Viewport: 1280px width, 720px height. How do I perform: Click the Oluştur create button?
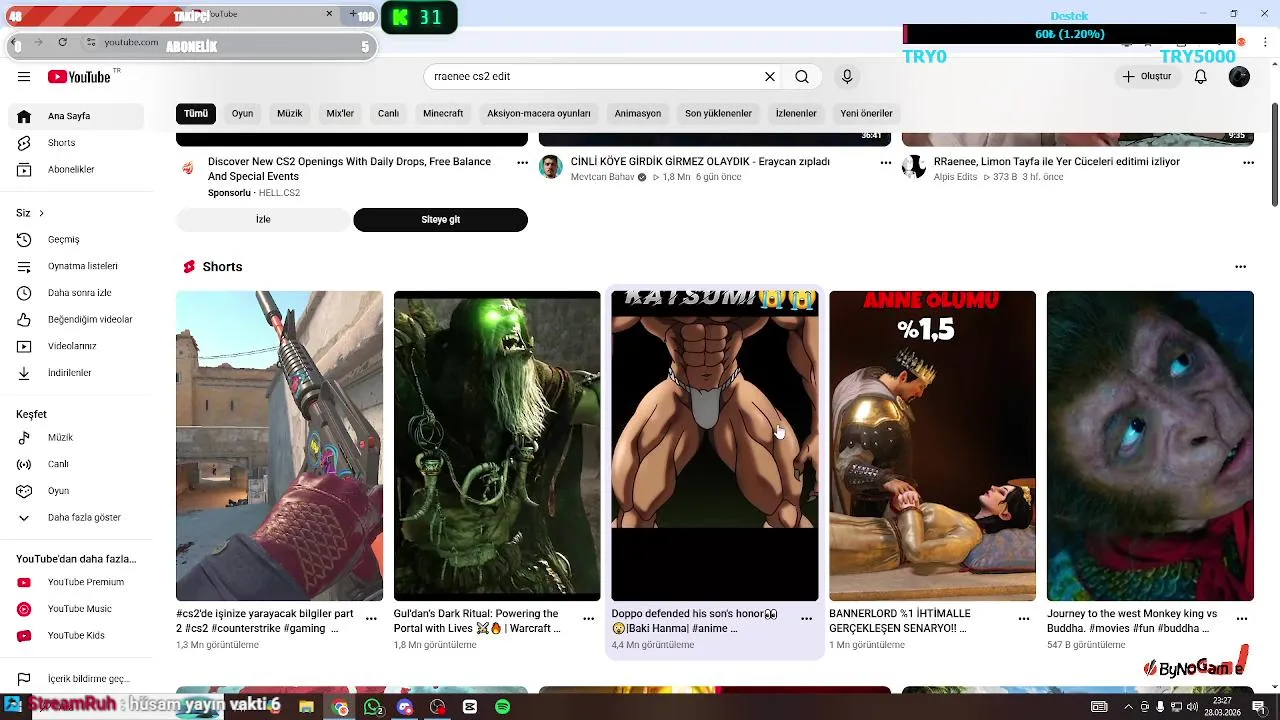pos(1146,77)
